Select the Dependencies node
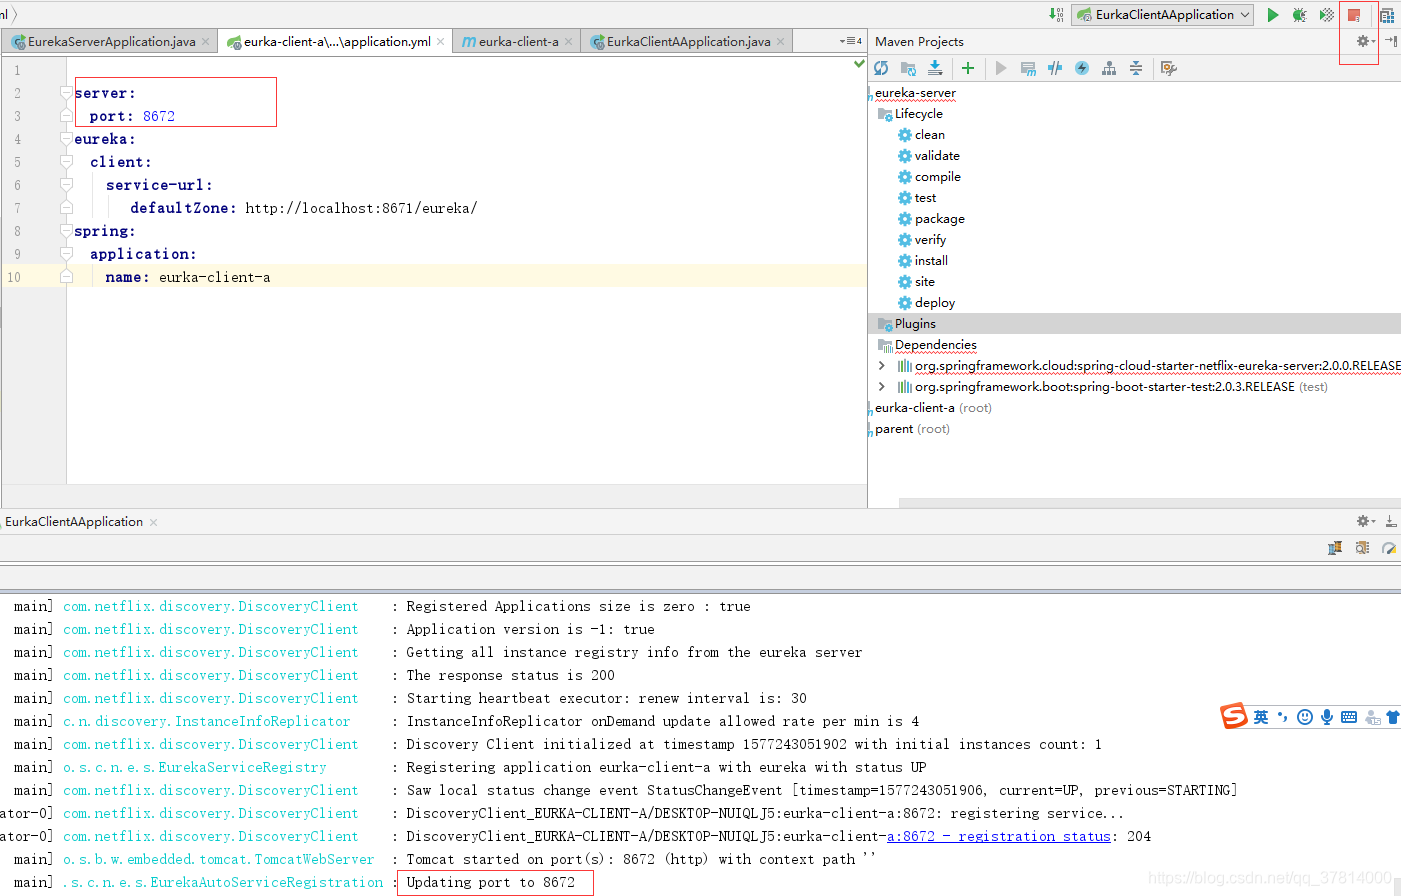This screenshot has height=896, width=1401. tap(935, 345)
